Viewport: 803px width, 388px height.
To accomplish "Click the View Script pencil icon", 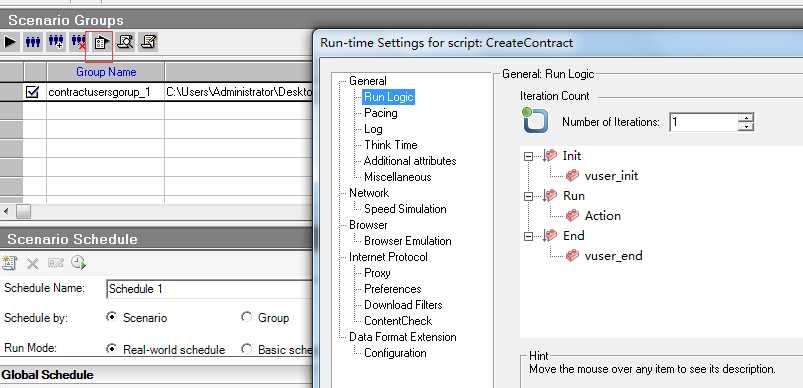I will 149,42.
